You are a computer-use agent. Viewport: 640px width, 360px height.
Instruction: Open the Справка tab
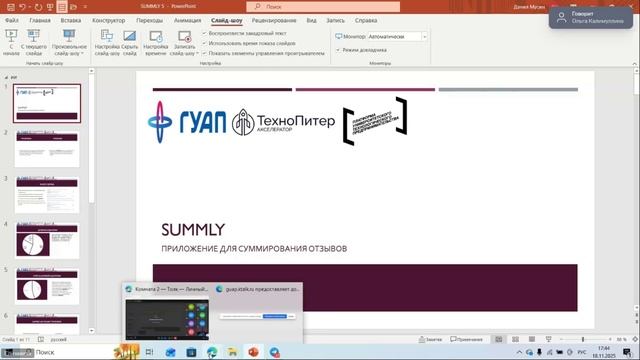(366, 20)
